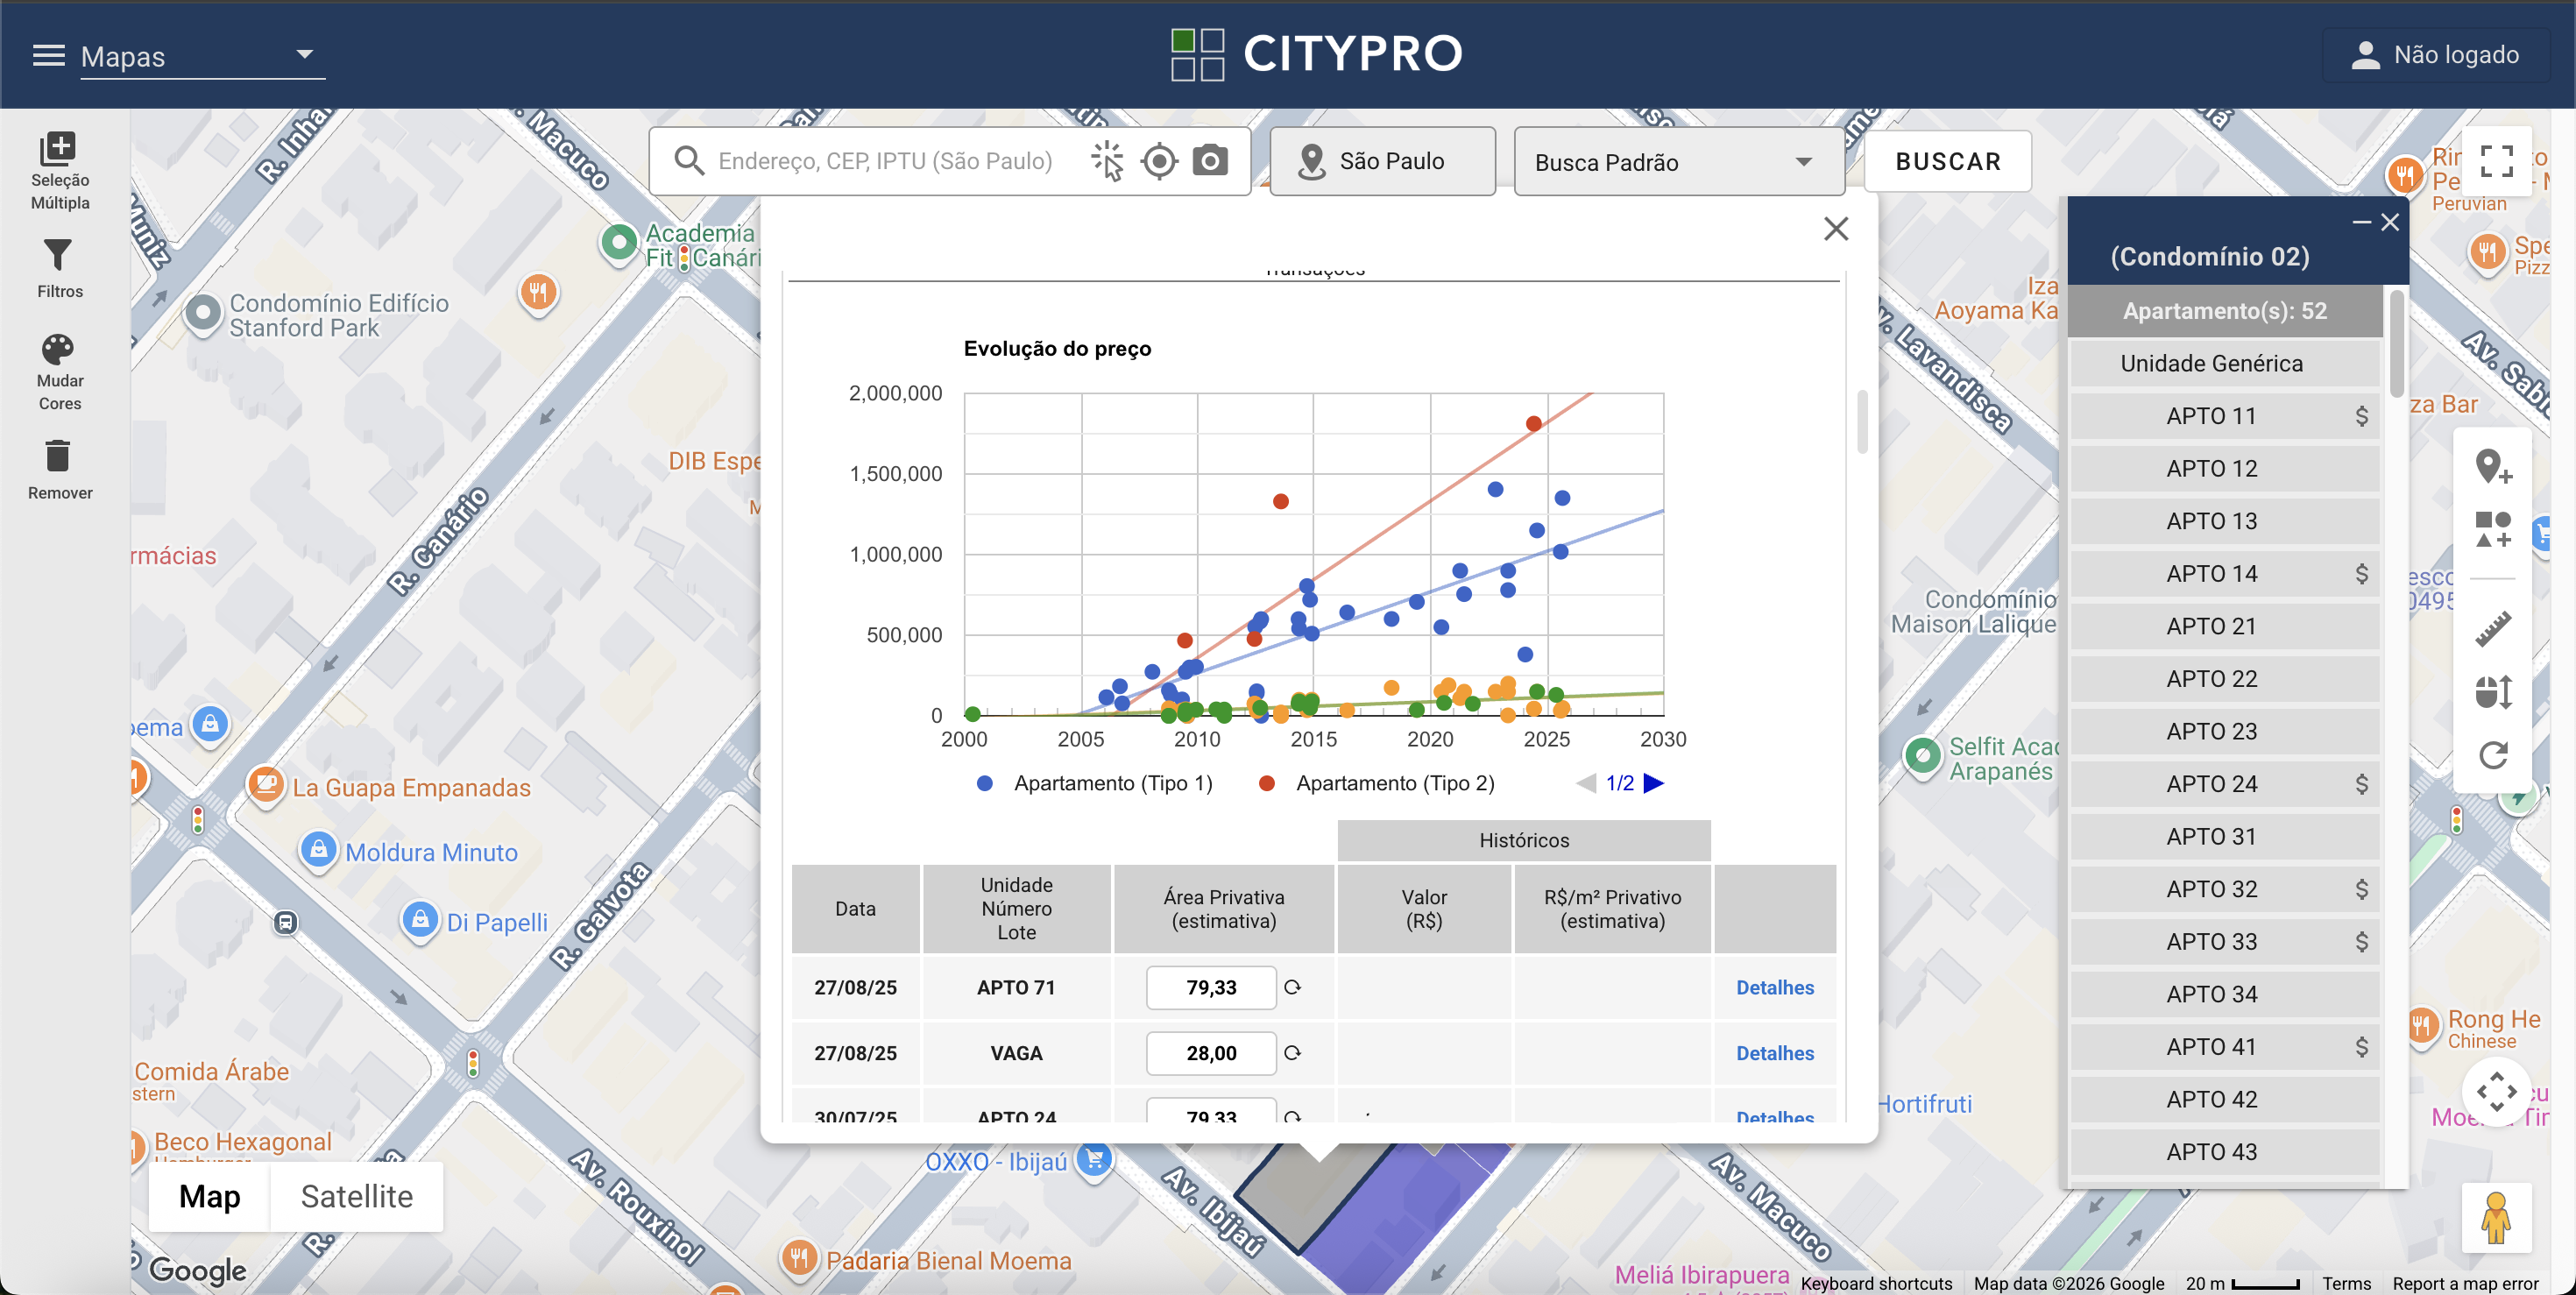Select APTO 32 in unit list

(2224, 890)
